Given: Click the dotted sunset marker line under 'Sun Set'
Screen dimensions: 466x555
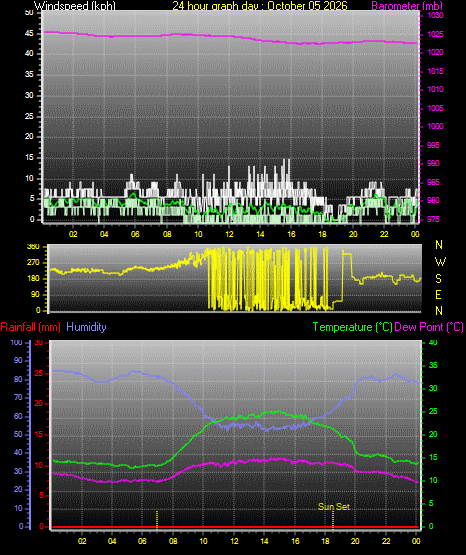Looking at the screenshot, I should click(333, 521).
